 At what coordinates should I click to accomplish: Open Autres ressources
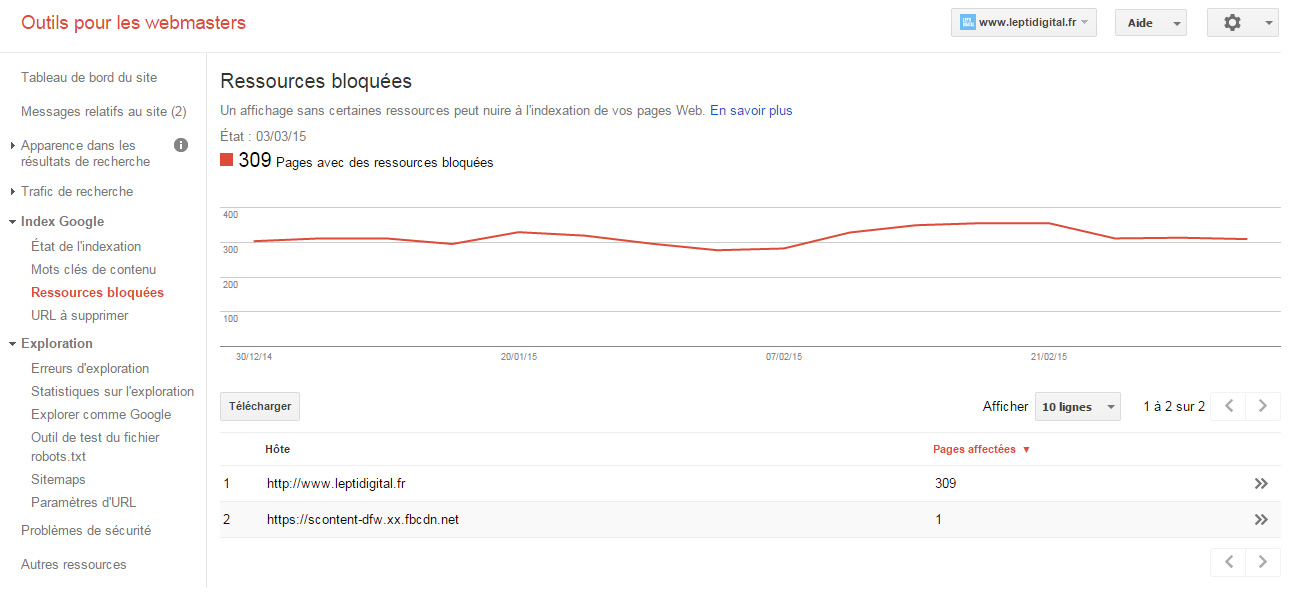click(74, 564)
